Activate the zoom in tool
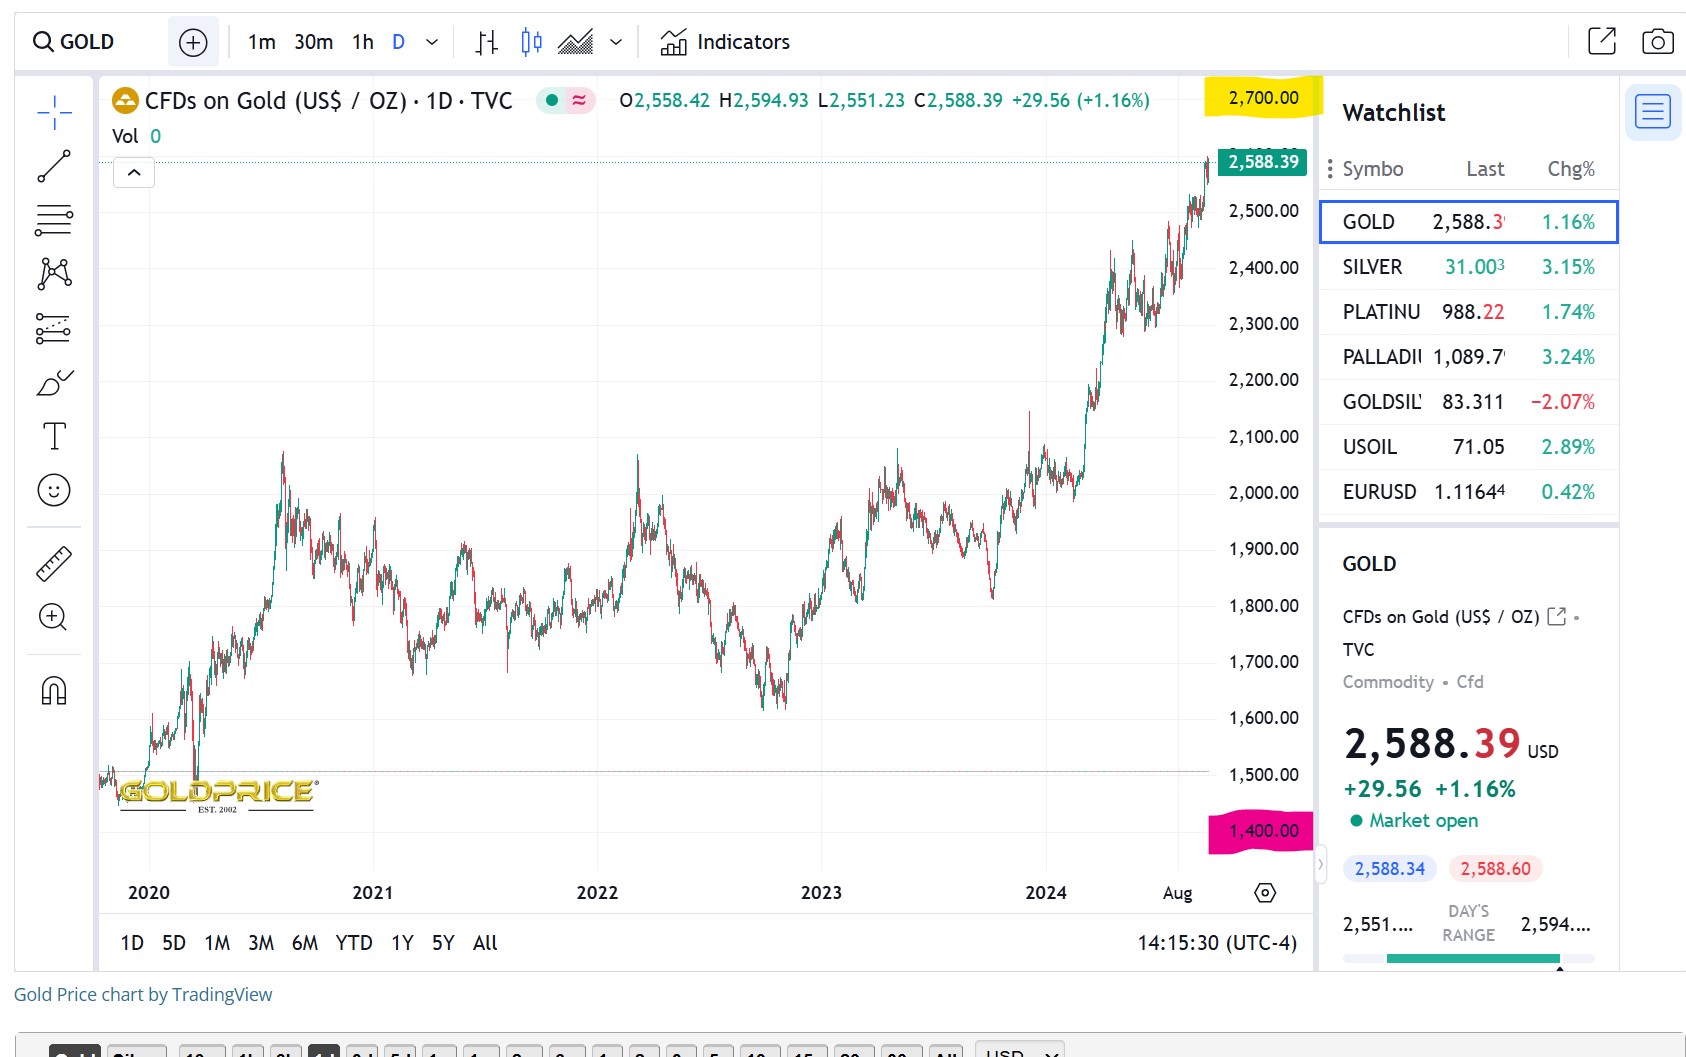This screenshot has width=1686, height=1057. [53, 617]
